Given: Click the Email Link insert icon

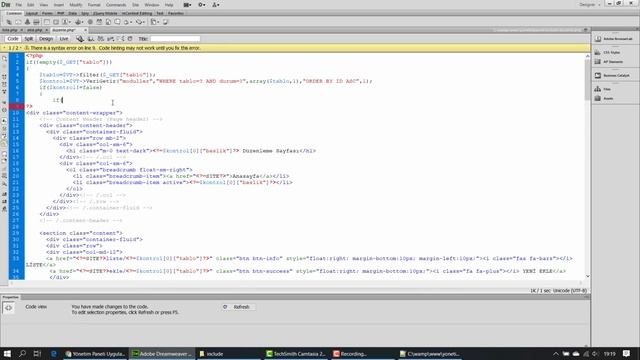Looking at the screenshot, I should [18, 22].
